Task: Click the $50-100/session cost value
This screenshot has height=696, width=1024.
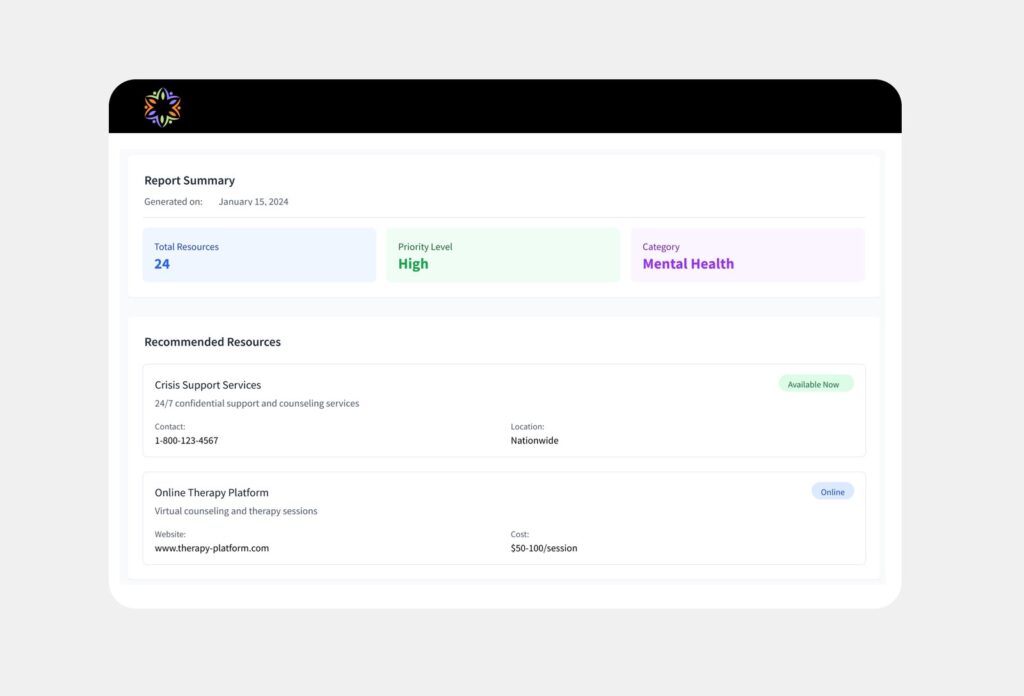Action: click(x=544, y=548)
